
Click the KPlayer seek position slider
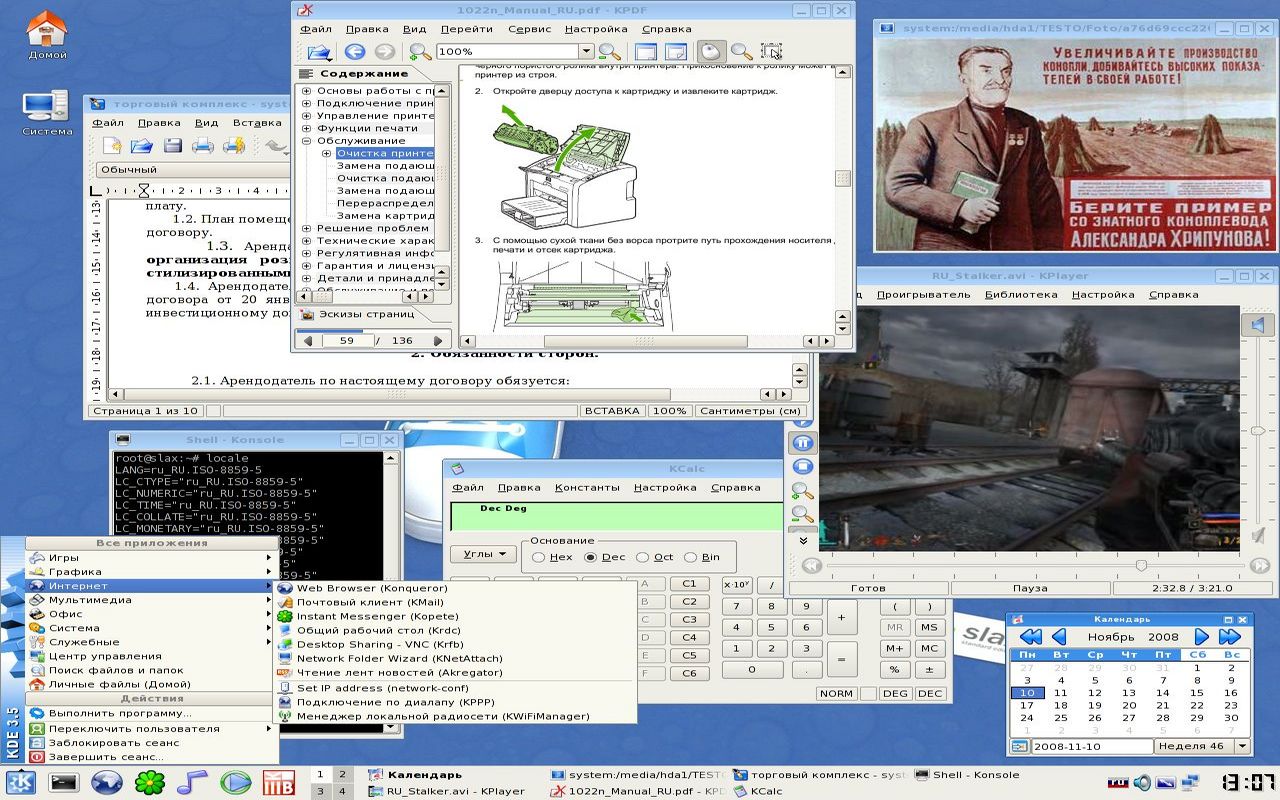coord(1141,566)
